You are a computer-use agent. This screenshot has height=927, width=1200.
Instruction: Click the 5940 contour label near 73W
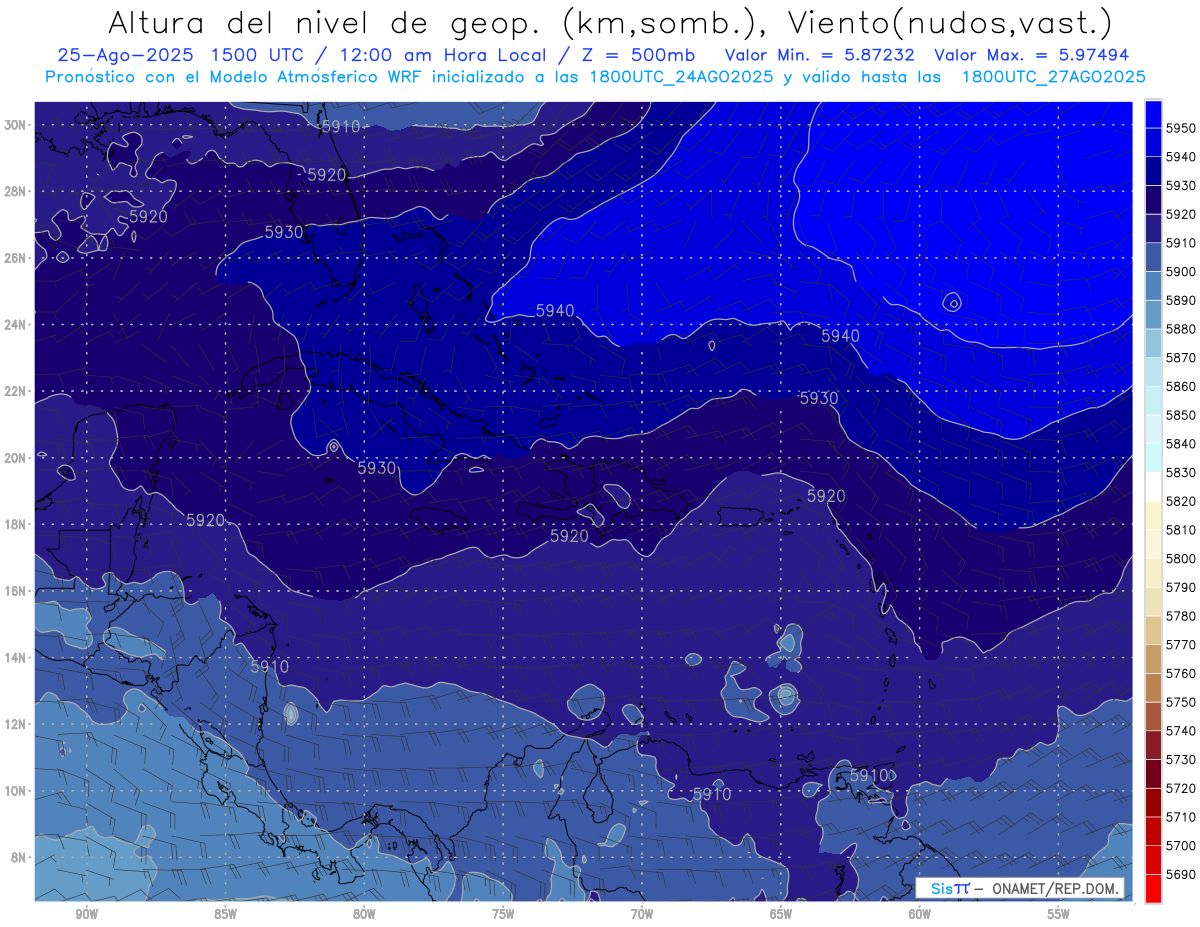[x=555, y=311]
